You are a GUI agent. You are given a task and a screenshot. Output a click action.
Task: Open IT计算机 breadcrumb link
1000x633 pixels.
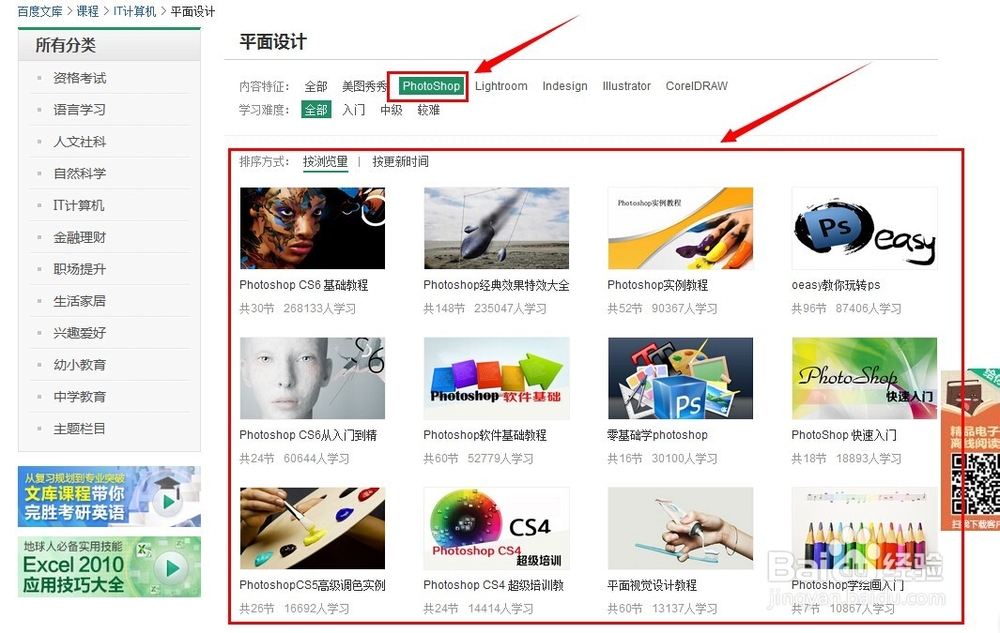click(x=135, y=11)
